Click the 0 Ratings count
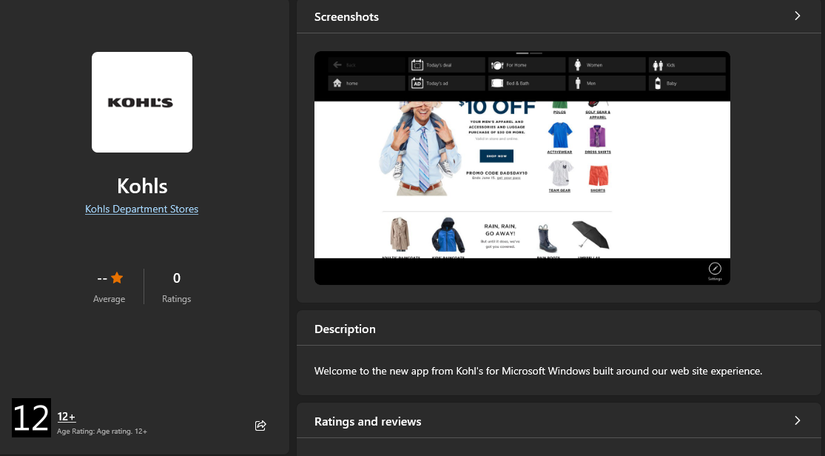Screen dimensions: 825x456 [177, 278]
